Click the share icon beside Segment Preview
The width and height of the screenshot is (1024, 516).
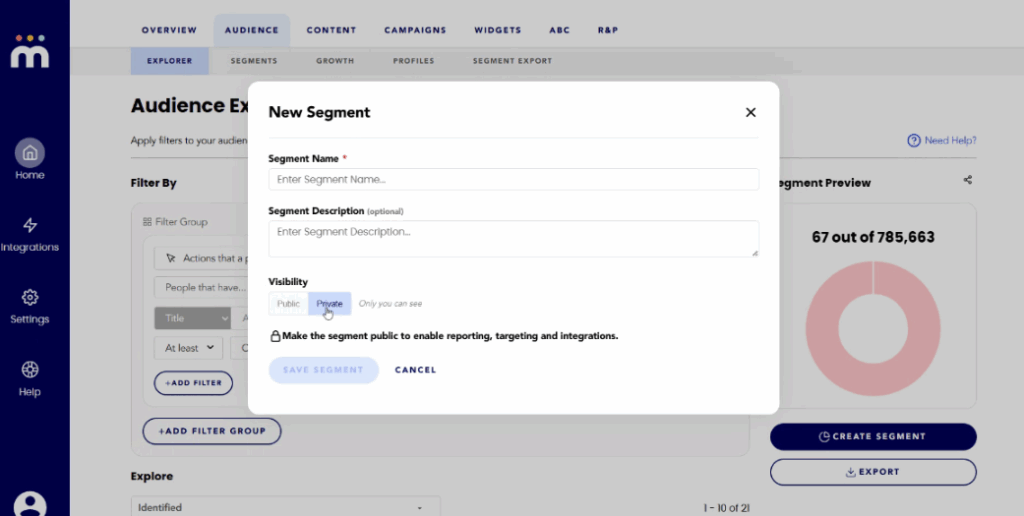pos(967,181)
